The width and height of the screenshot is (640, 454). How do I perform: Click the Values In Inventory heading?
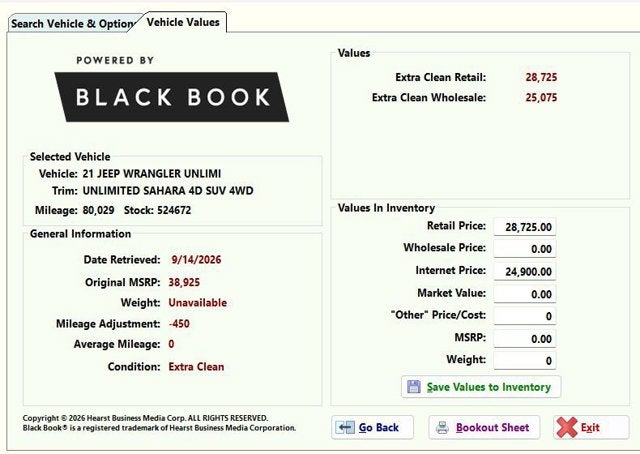[x=386, y=208]
